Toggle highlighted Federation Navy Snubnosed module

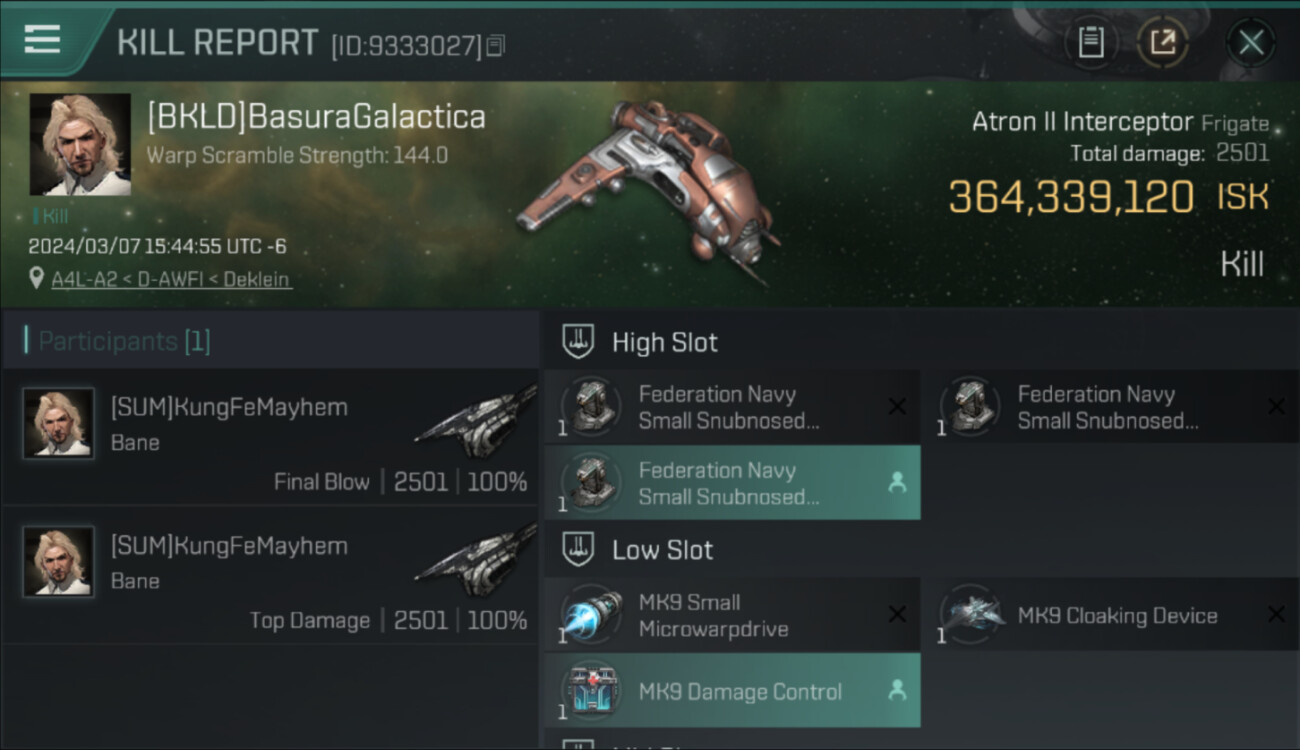[x=732, y=483]
